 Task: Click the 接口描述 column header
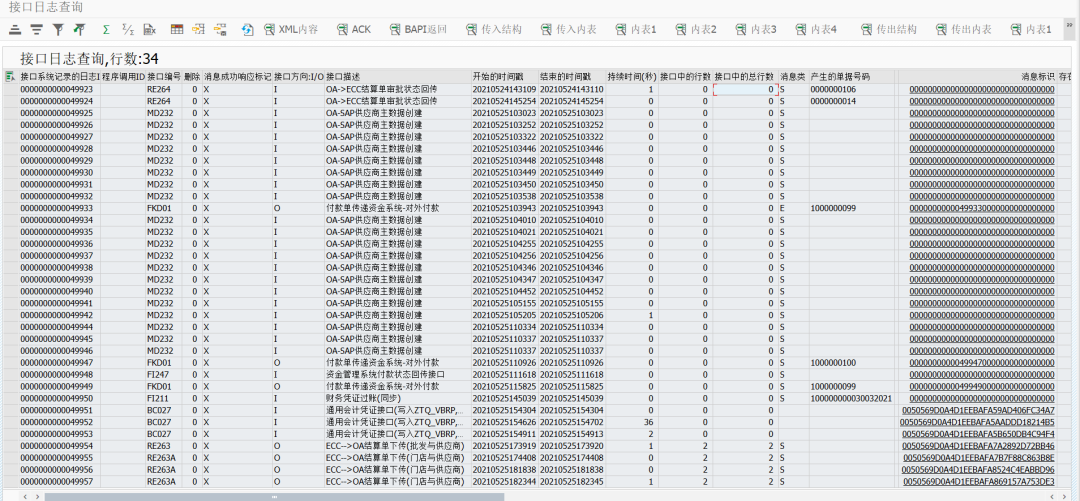pos(397,76)
